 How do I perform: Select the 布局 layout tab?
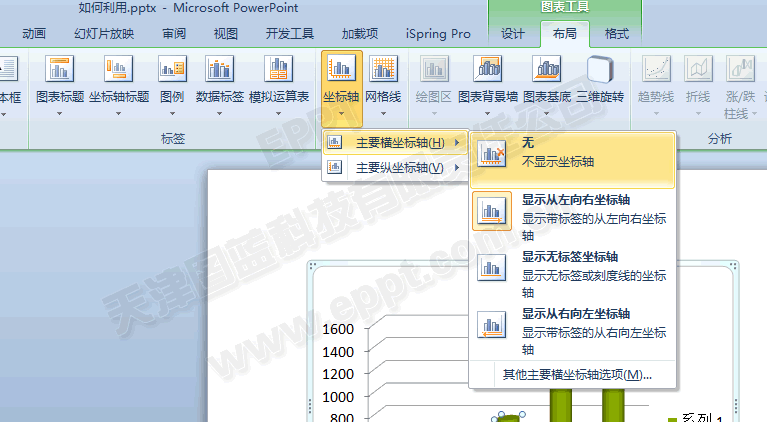(x=564, y=34)
